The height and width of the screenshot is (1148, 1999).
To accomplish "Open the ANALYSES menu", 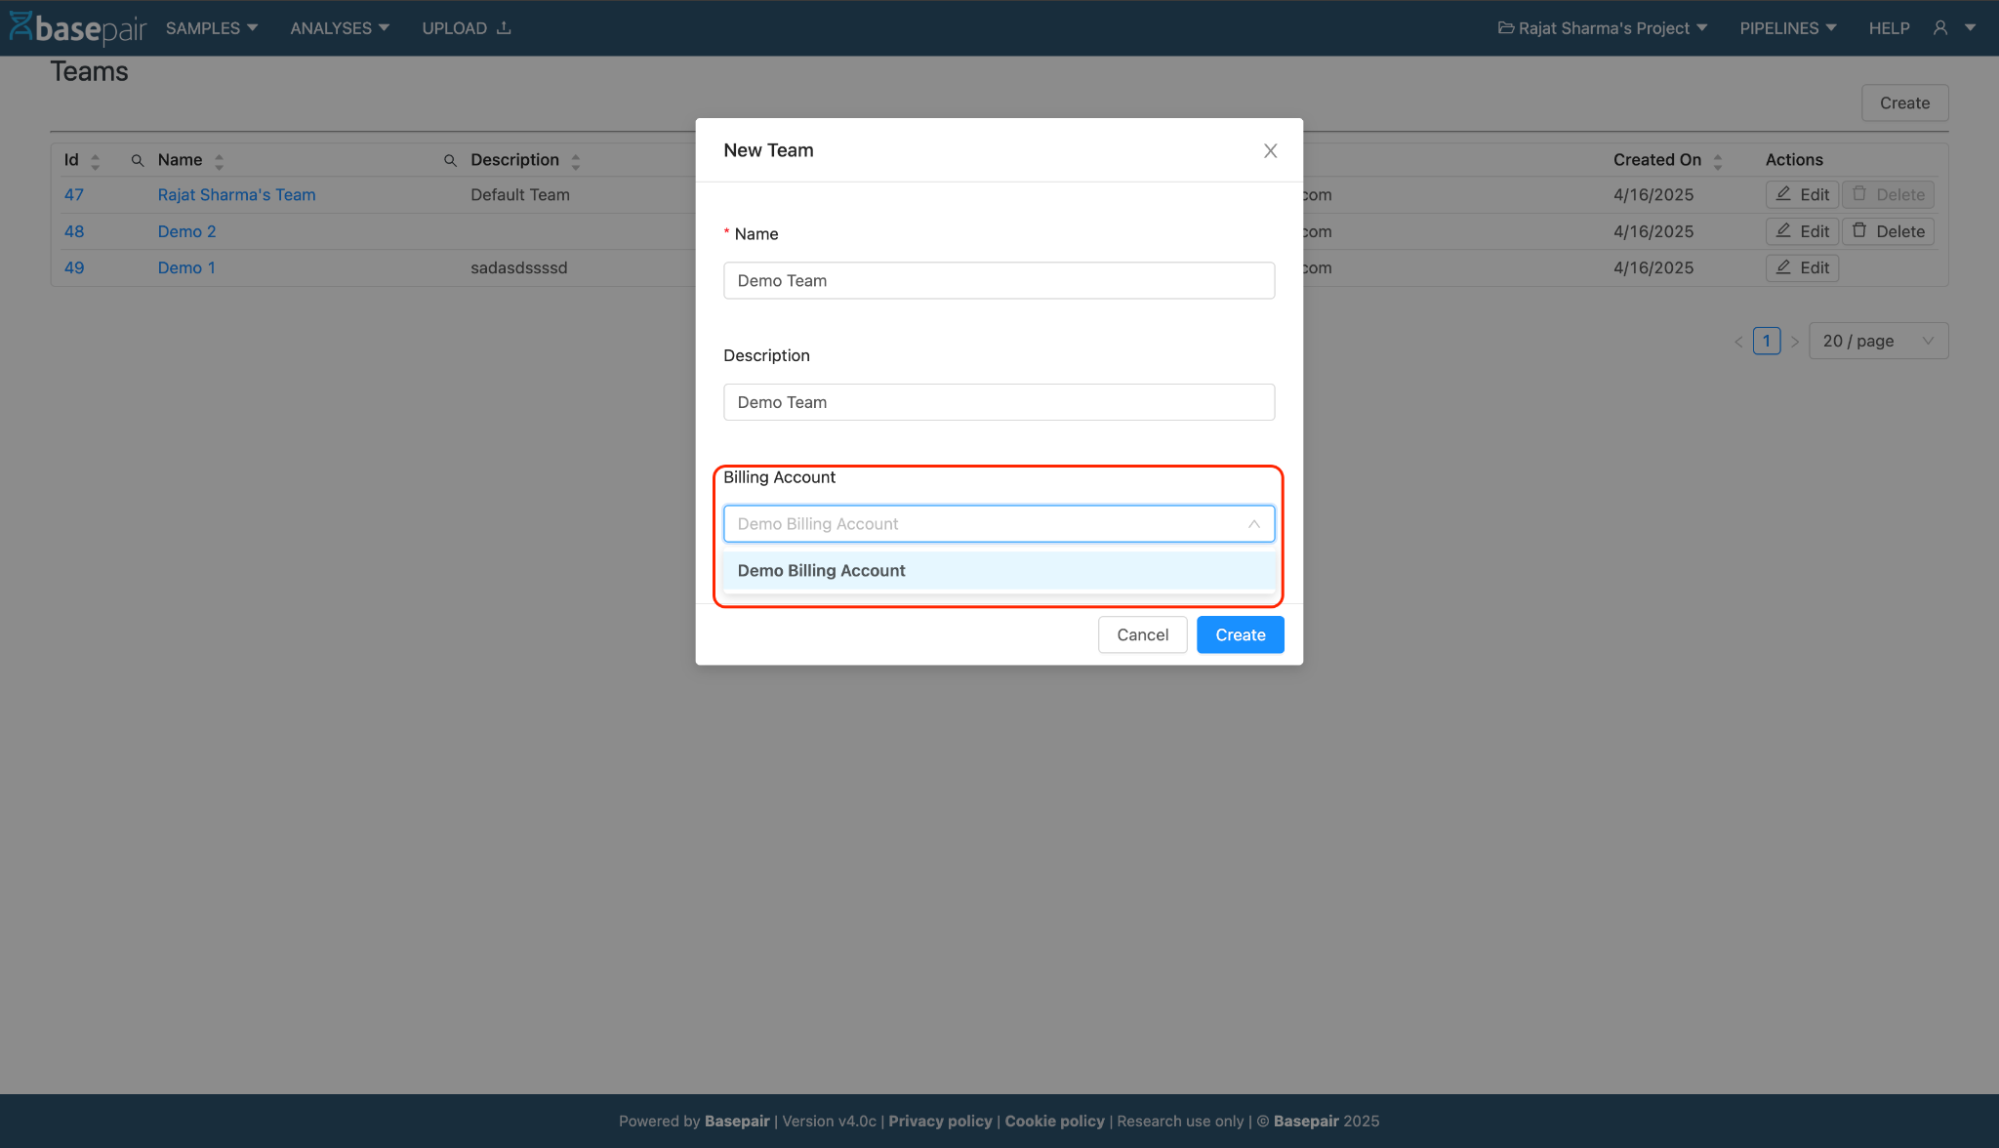I will pyautogui.click(x=339, y=28).
